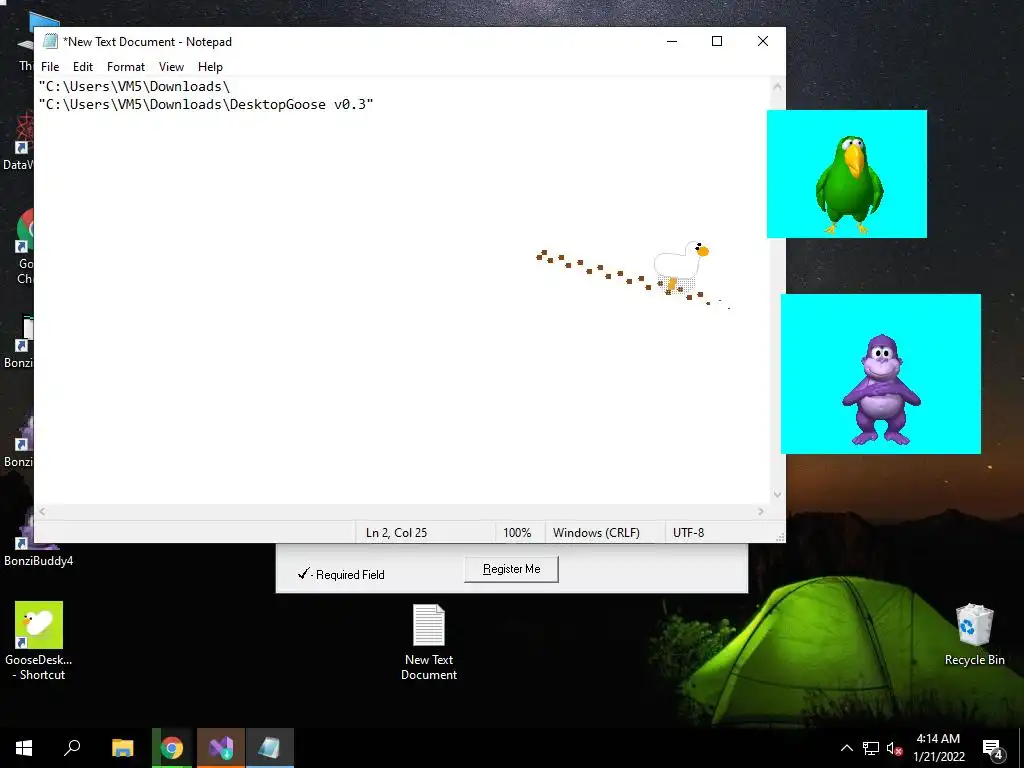Viewport: 1024px width, 768px height.
Task: Show hidden system tray icons chevron
Action: point(846,748)
